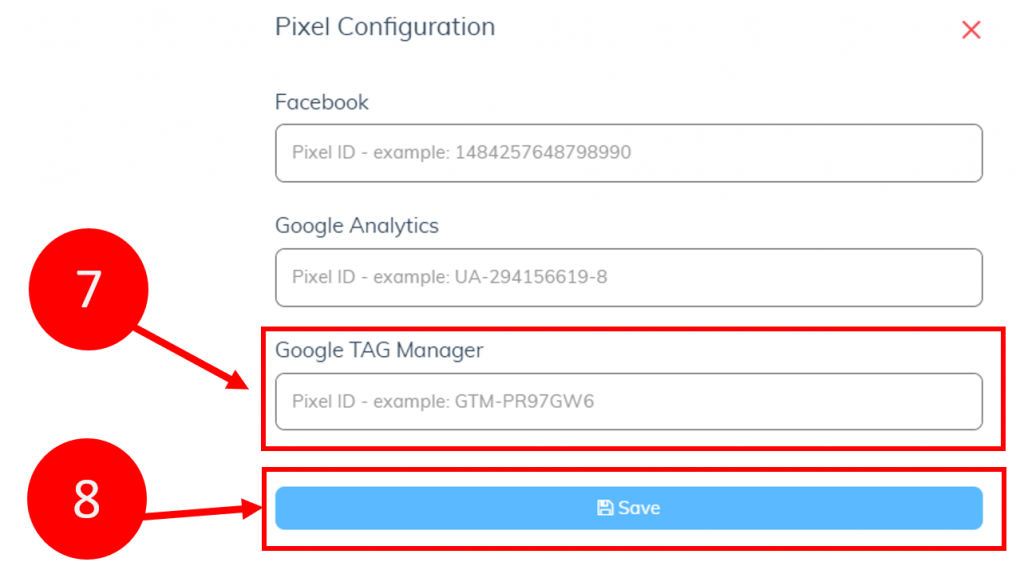Close the Pixel Configuration dialog
This screenshot has width=1024, height=574.
coord(971,29)
